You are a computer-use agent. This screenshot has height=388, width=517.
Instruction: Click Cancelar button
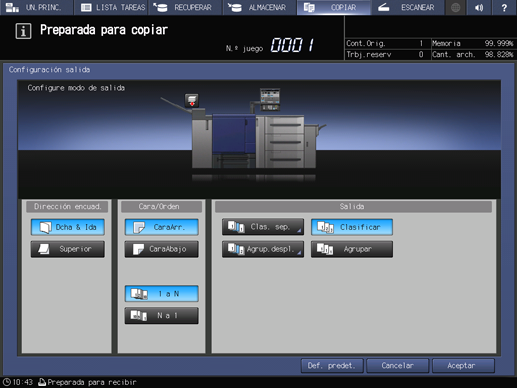click(x=398, y=366)
